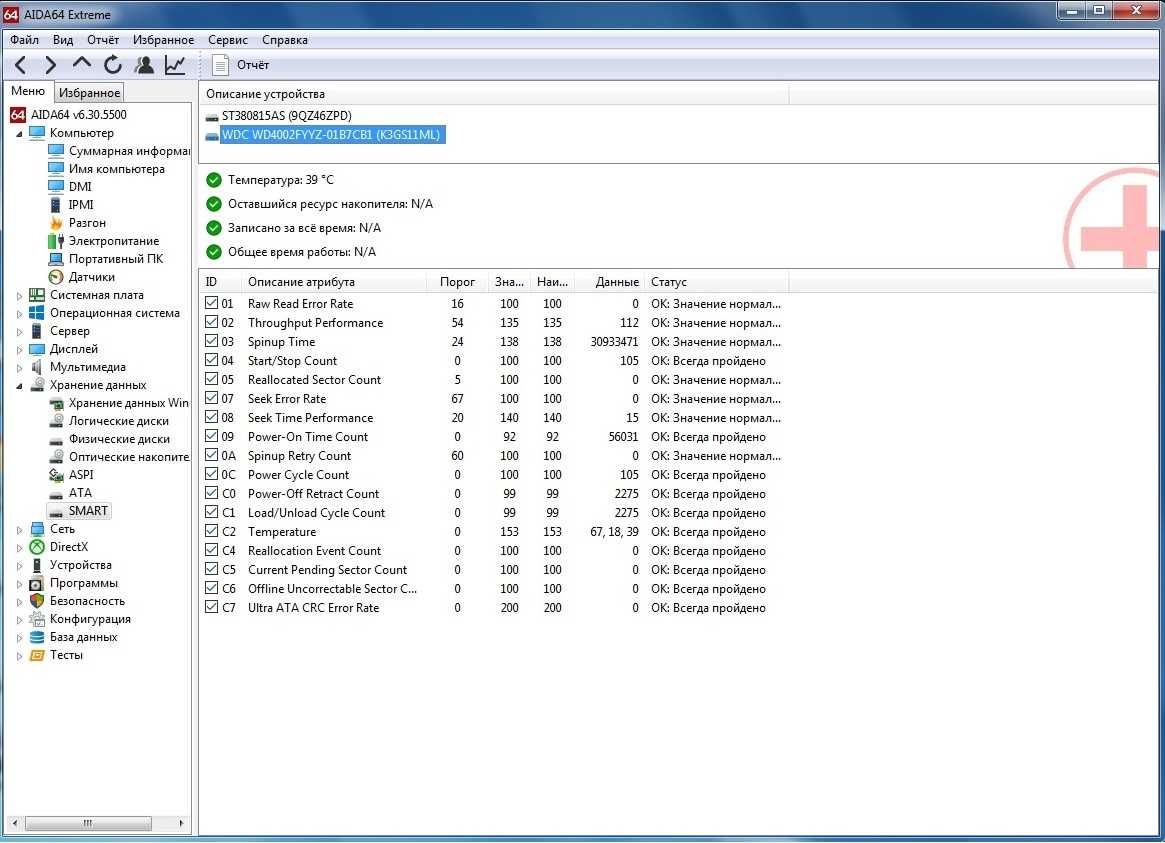Select the WDC WD4002FYYZ drive icon
This screenshot has height=843, width=1165.
(212, 135)
